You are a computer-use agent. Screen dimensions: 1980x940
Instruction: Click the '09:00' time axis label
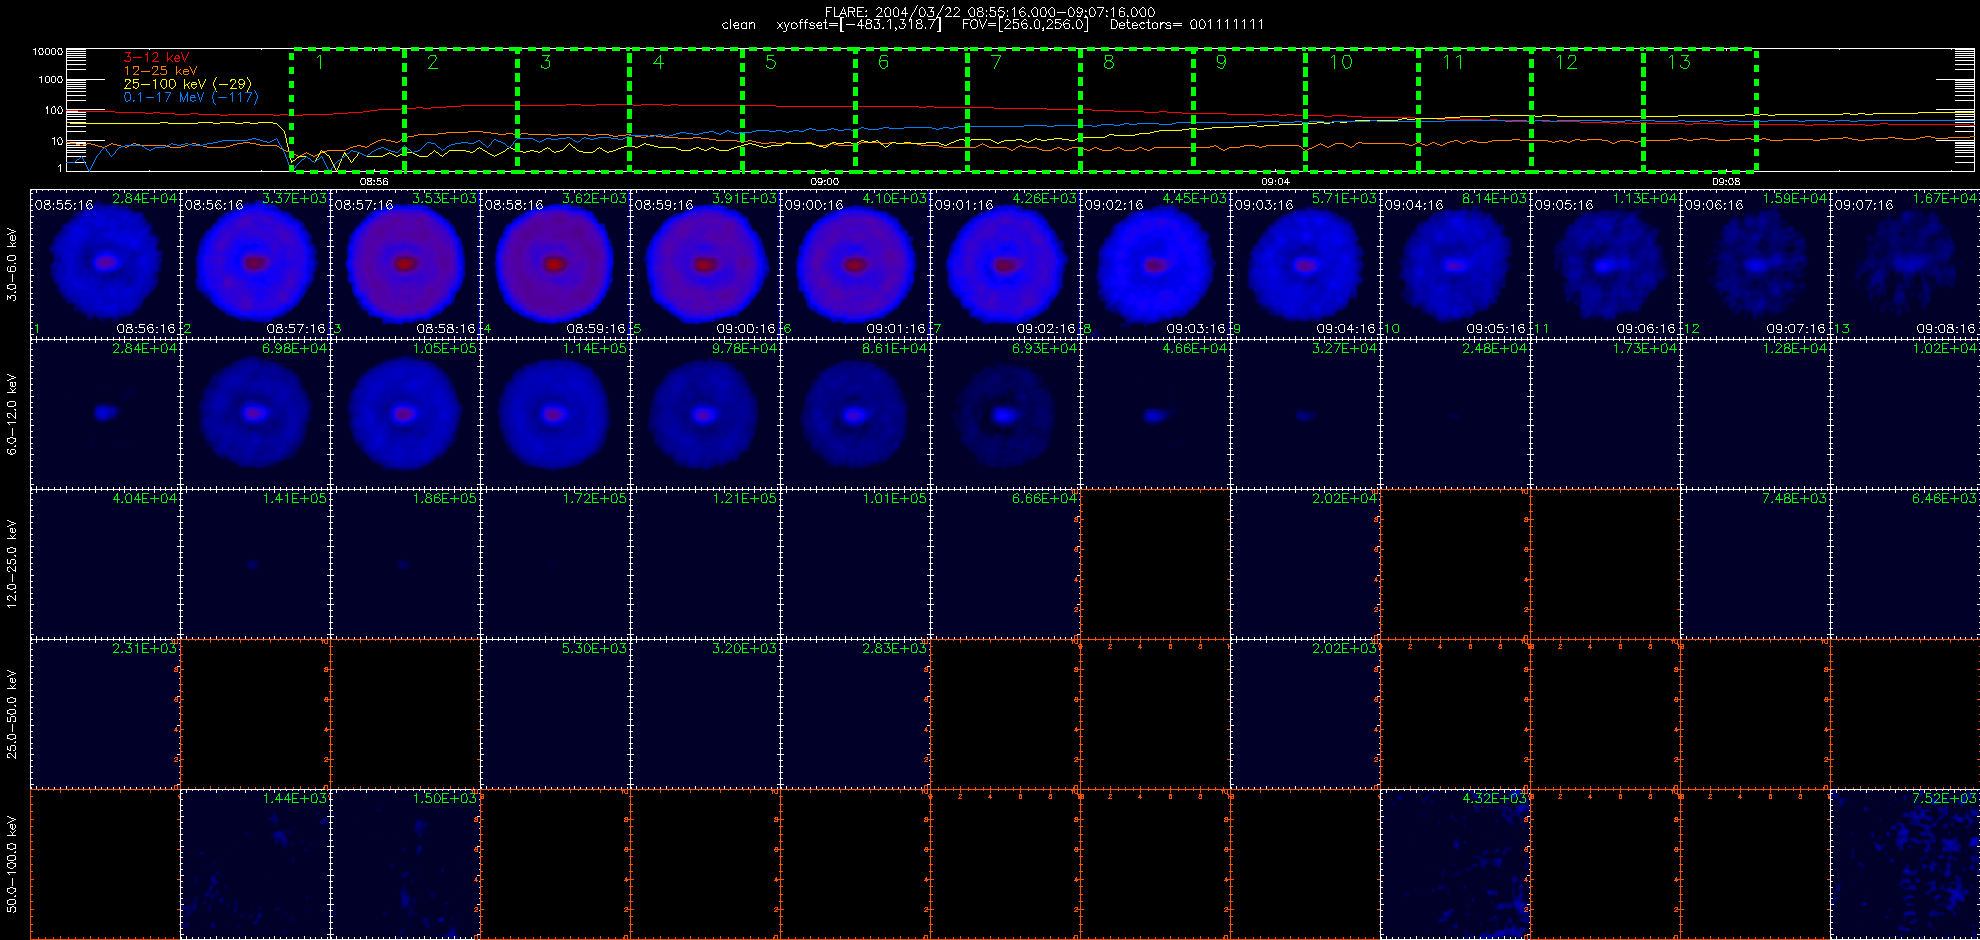[x=824, y=182]
